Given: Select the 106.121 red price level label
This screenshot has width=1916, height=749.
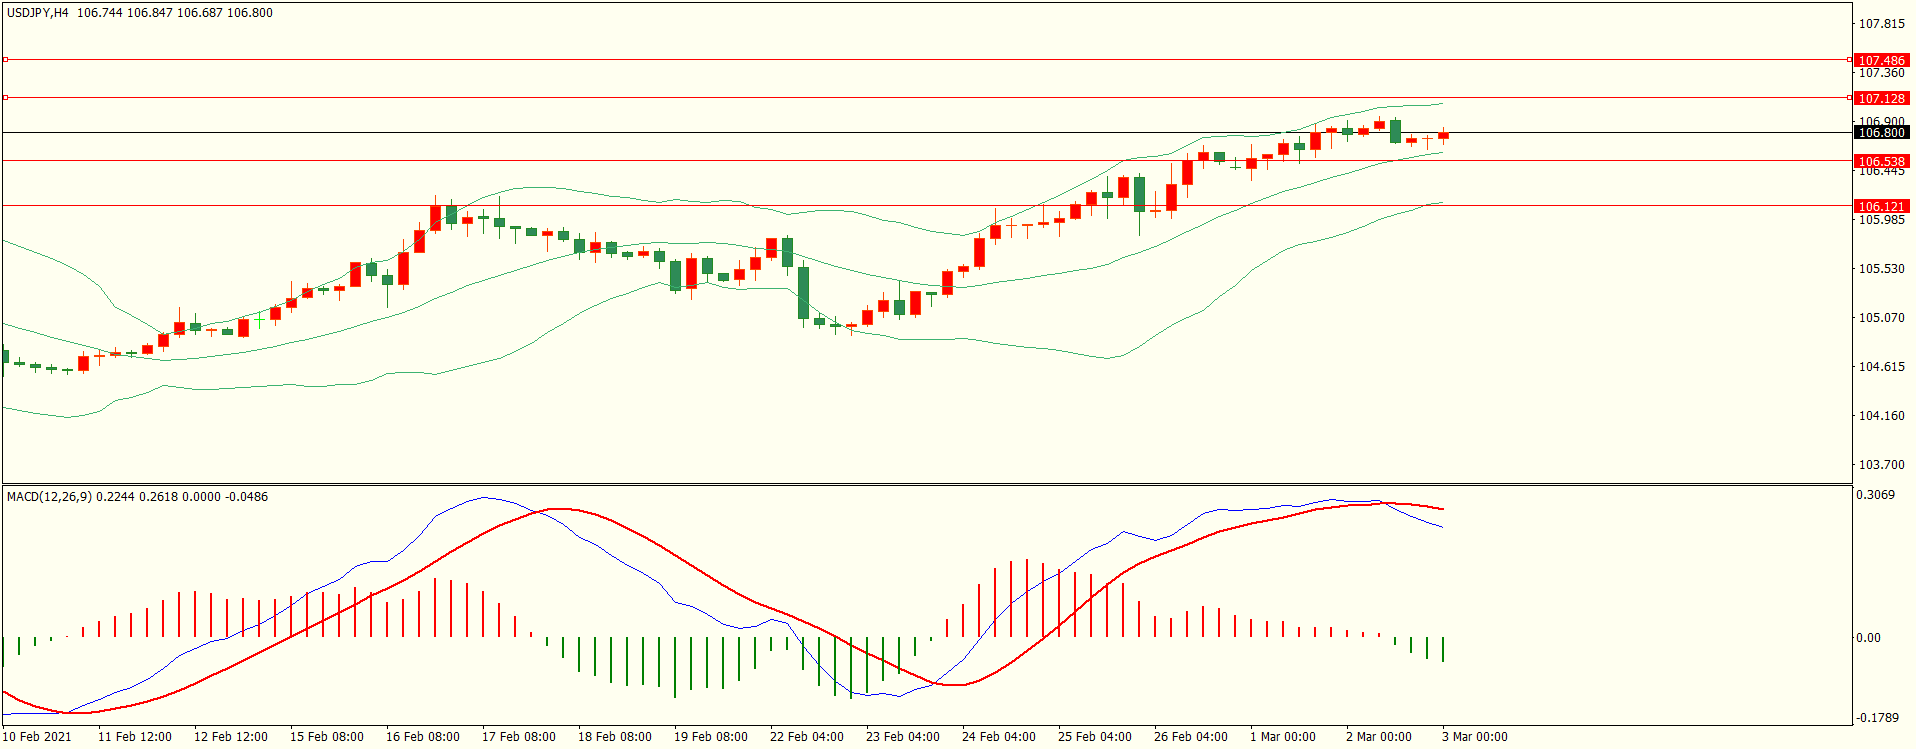Looking at the screenshot, I should point(1881,207).
